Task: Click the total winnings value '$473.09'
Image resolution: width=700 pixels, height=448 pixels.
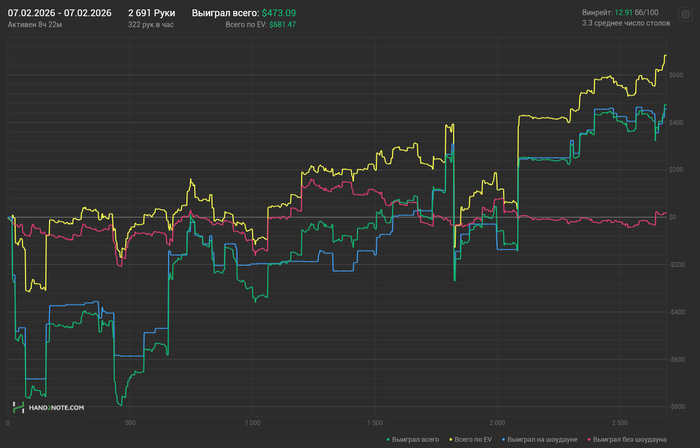Action: [279, 13]
